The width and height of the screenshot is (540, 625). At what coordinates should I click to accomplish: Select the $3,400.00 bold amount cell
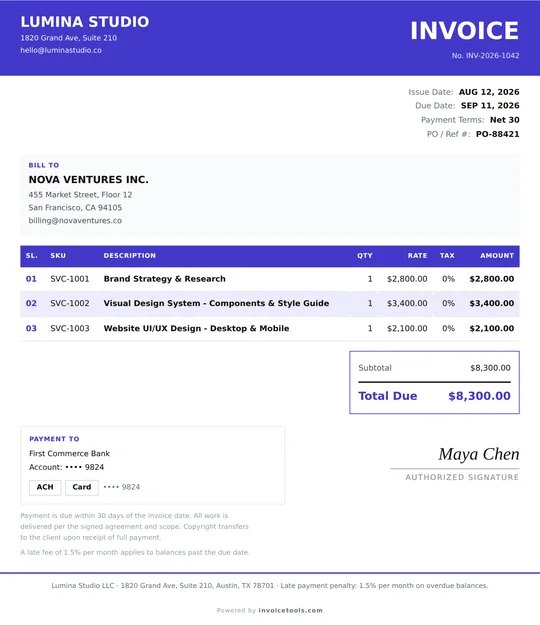point(491,303)
